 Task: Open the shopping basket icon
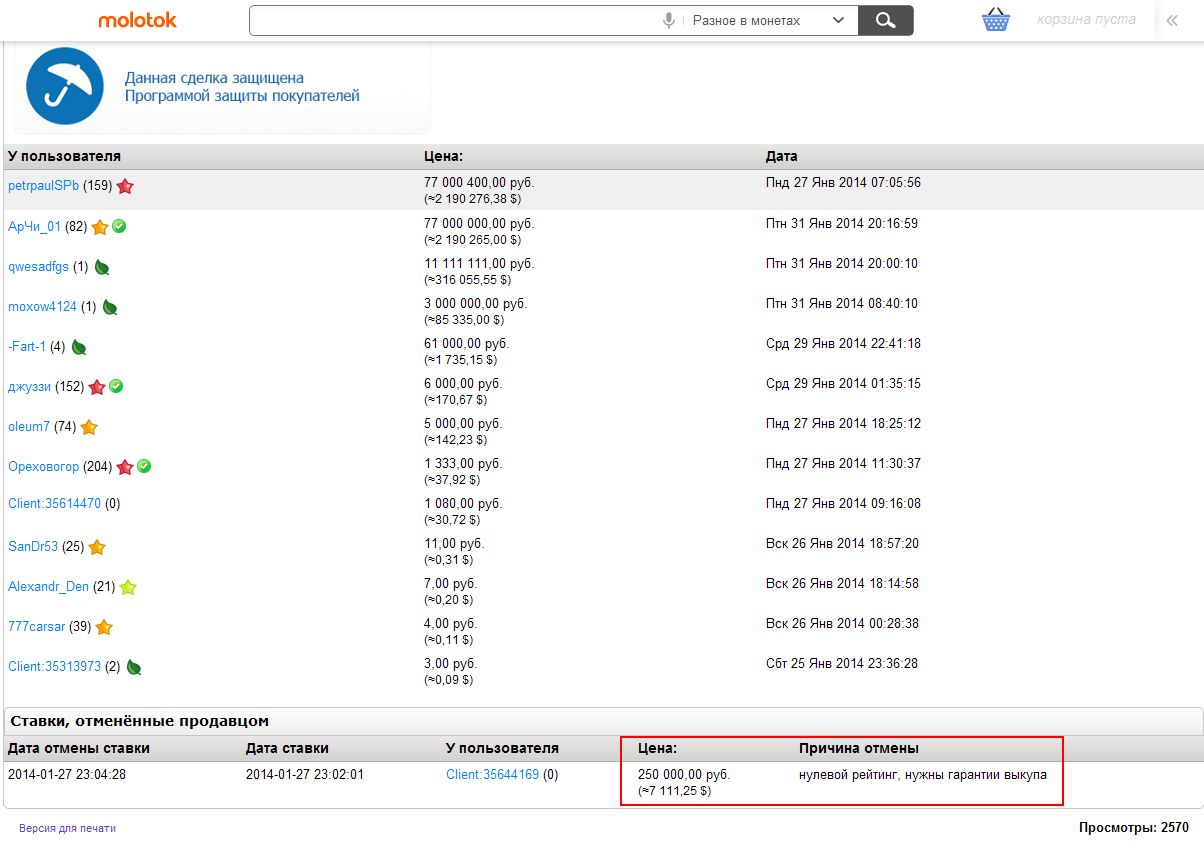tap(996, 20)
